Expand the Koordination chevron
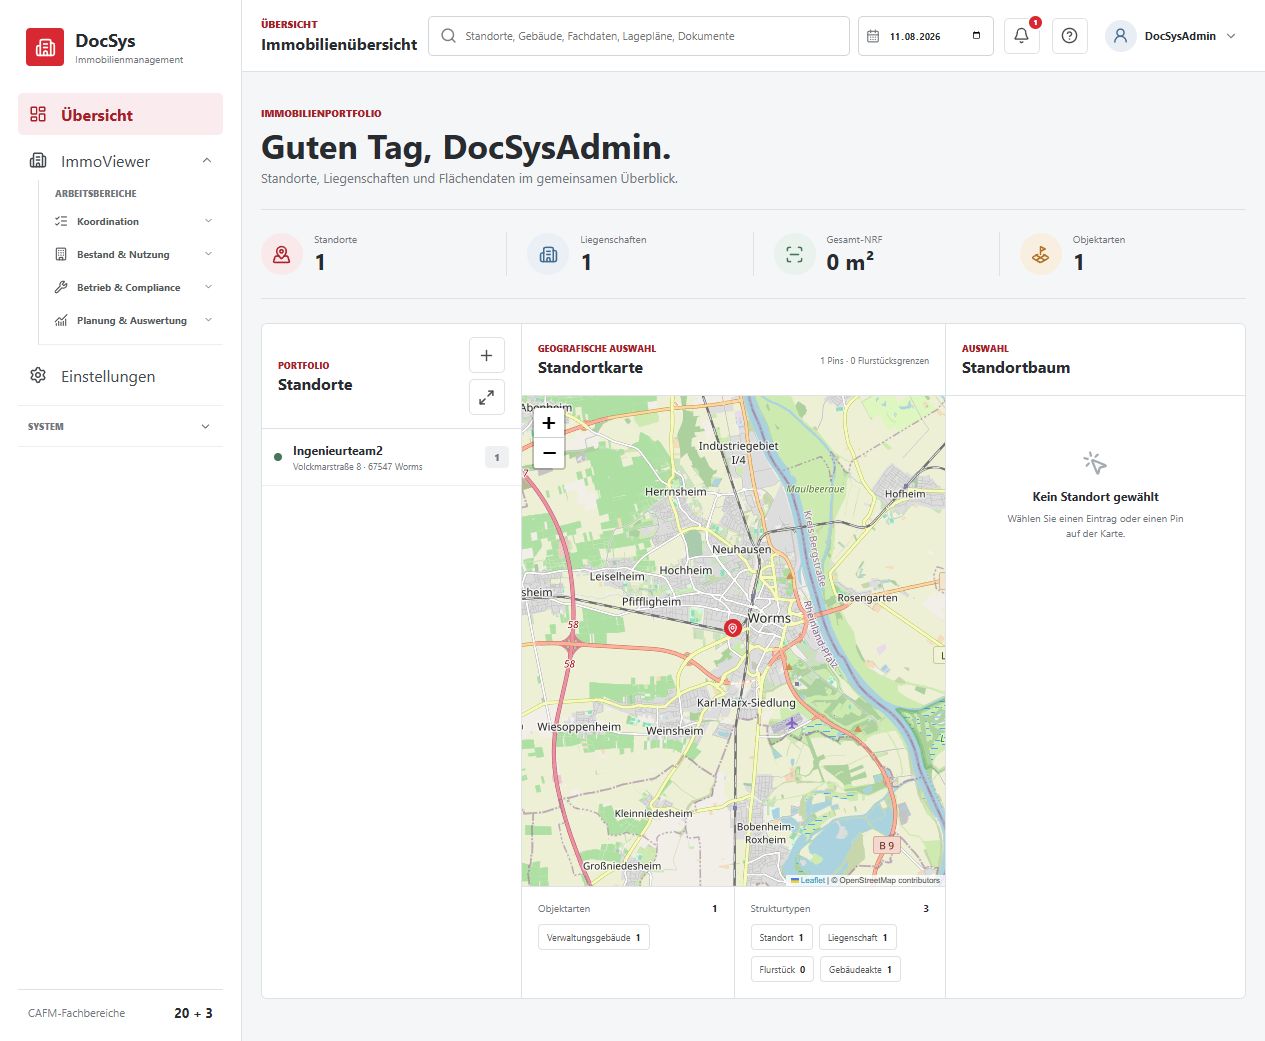 point(208,221)
